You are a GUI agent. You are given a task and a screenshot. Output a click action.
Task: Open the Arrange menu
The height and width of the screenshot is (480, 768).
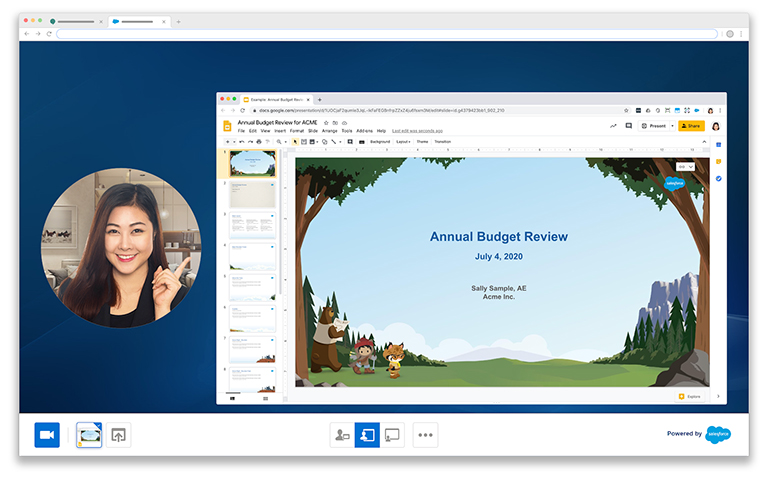pos(330,131)
